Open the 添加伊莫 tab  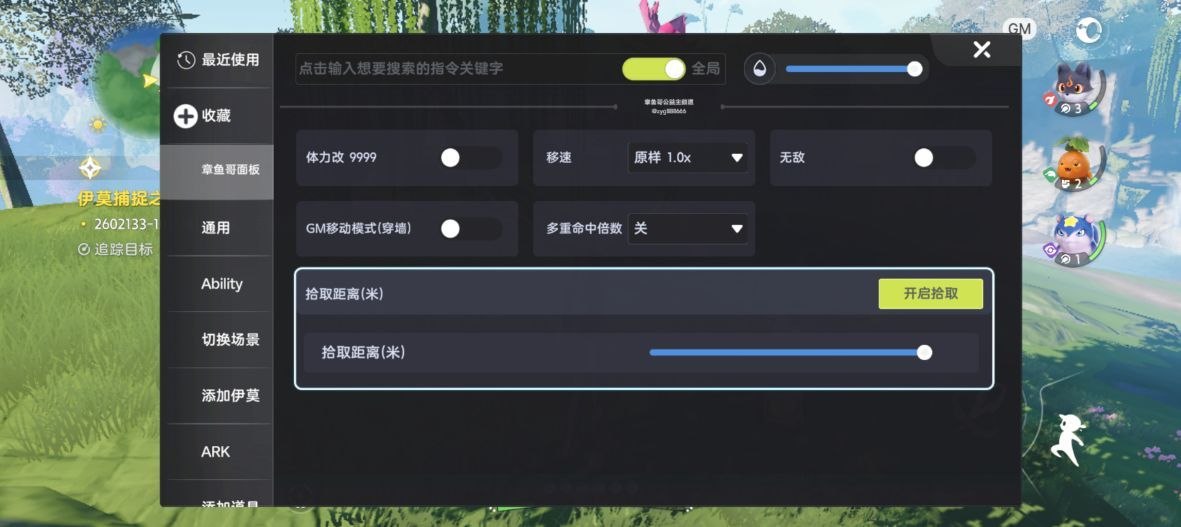coord(217,396)
